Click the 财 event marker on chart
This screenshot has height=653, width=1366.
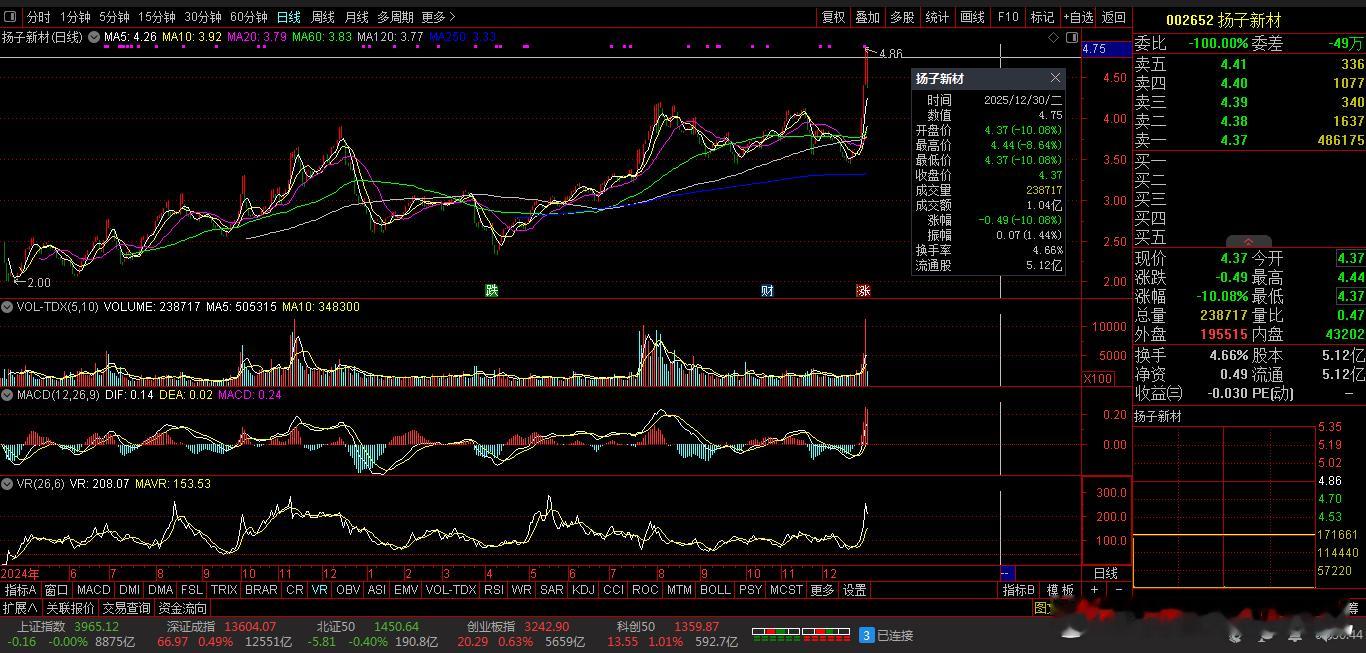click(x=767, y=290)
